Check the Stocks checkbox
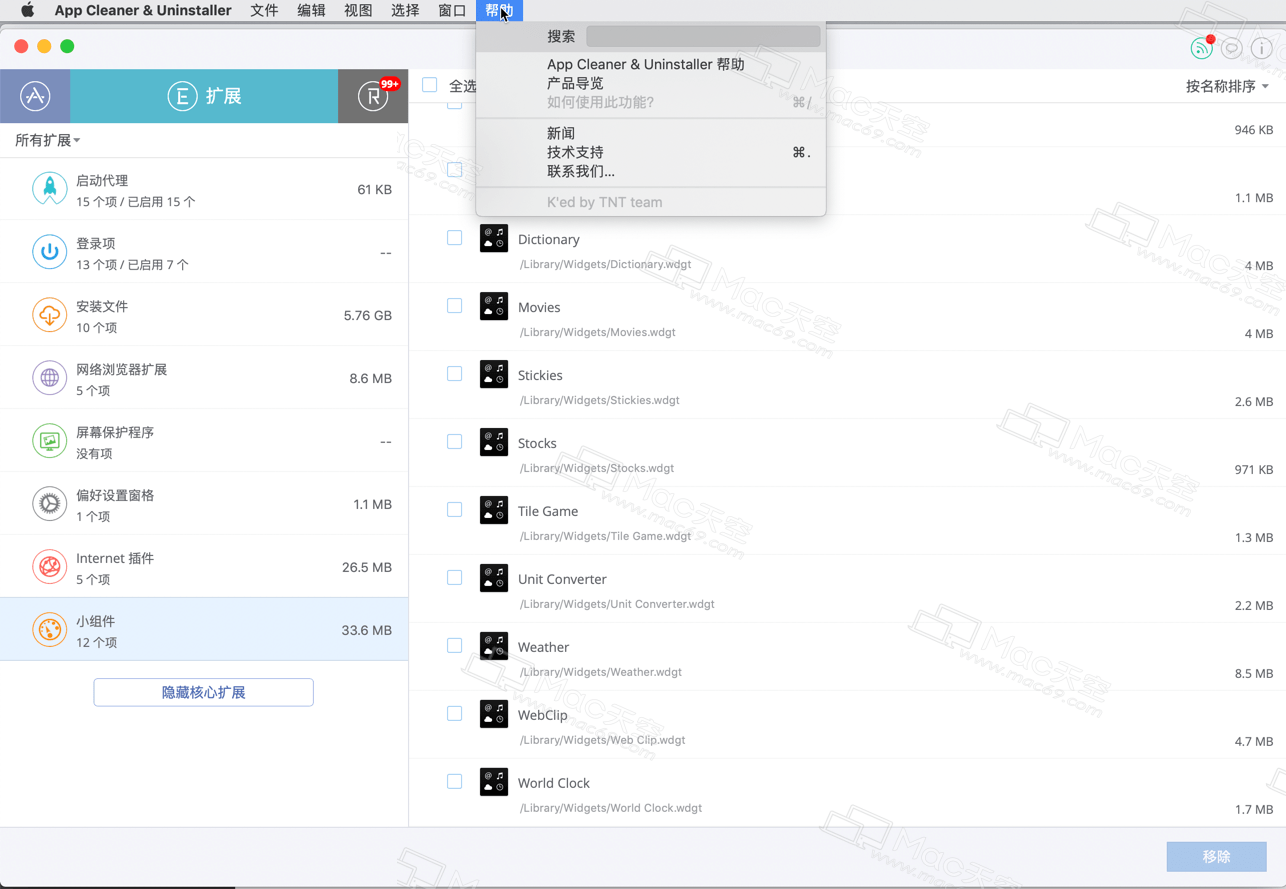Viewport: 1286px width, 889px height. tap(454, 442)
